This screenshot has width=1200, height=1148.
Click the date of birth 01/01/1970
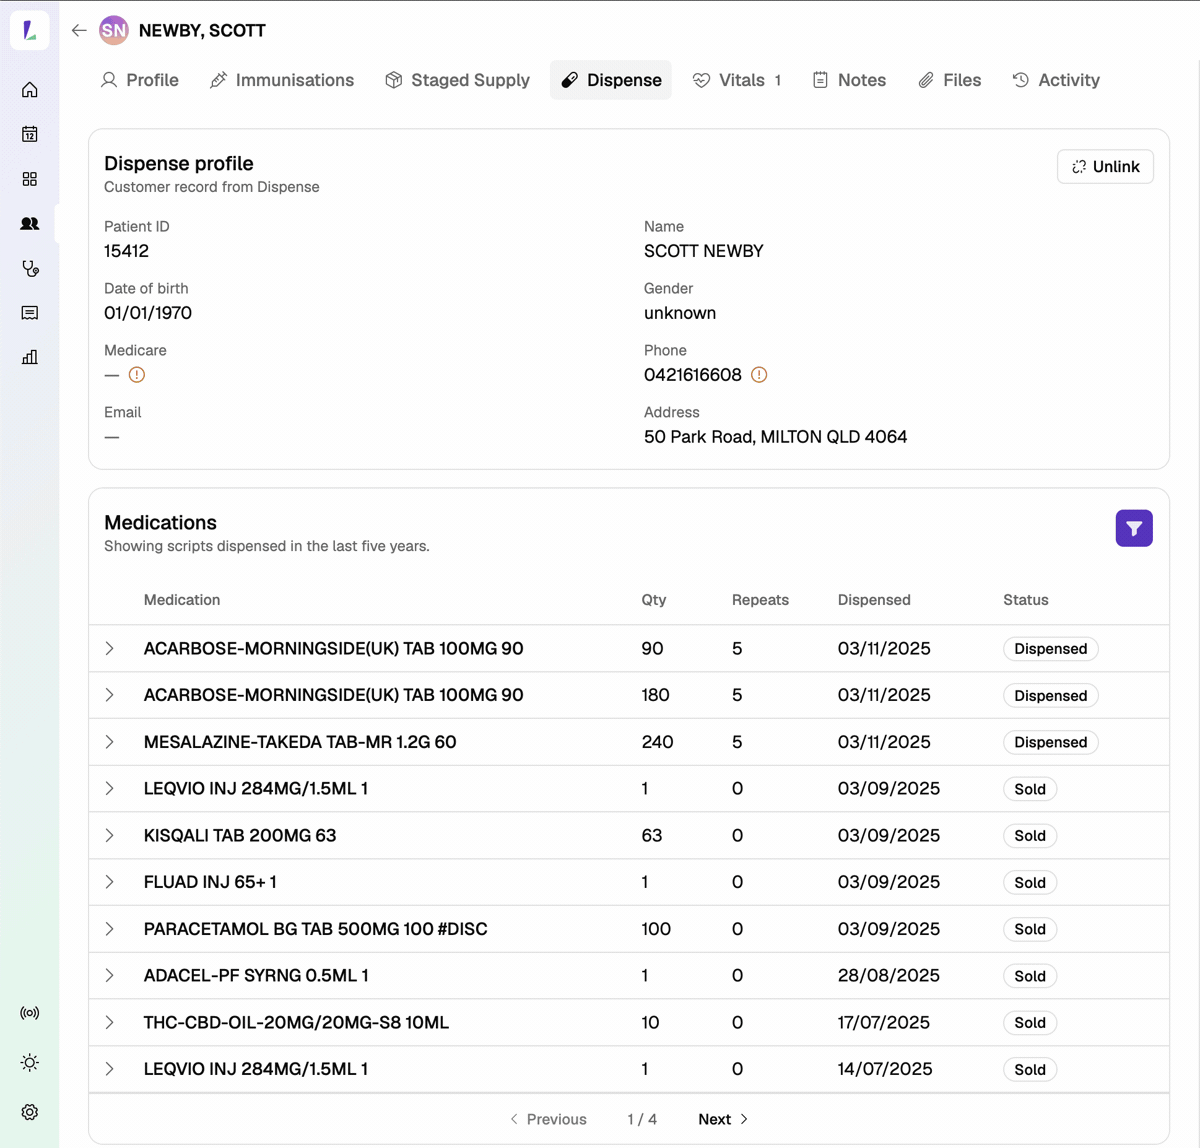pyautogui.click(x=148, y=313)
